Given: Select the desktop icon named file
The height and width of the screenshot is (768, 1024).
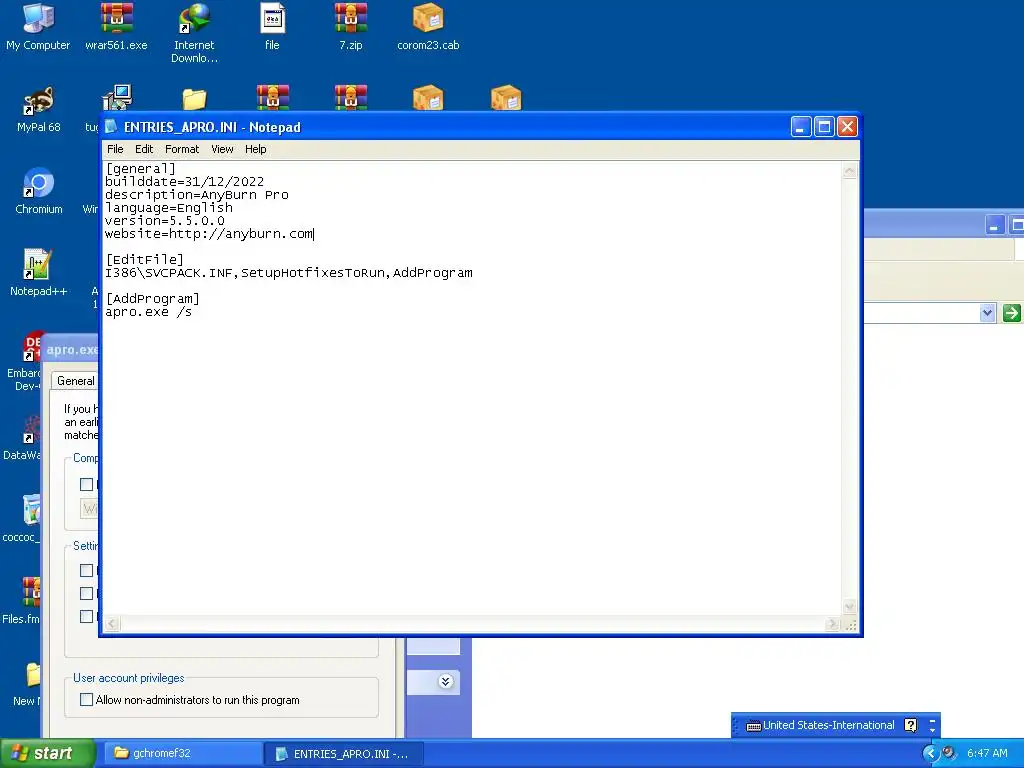Looking at the screenshot, I should click(272, 27).
